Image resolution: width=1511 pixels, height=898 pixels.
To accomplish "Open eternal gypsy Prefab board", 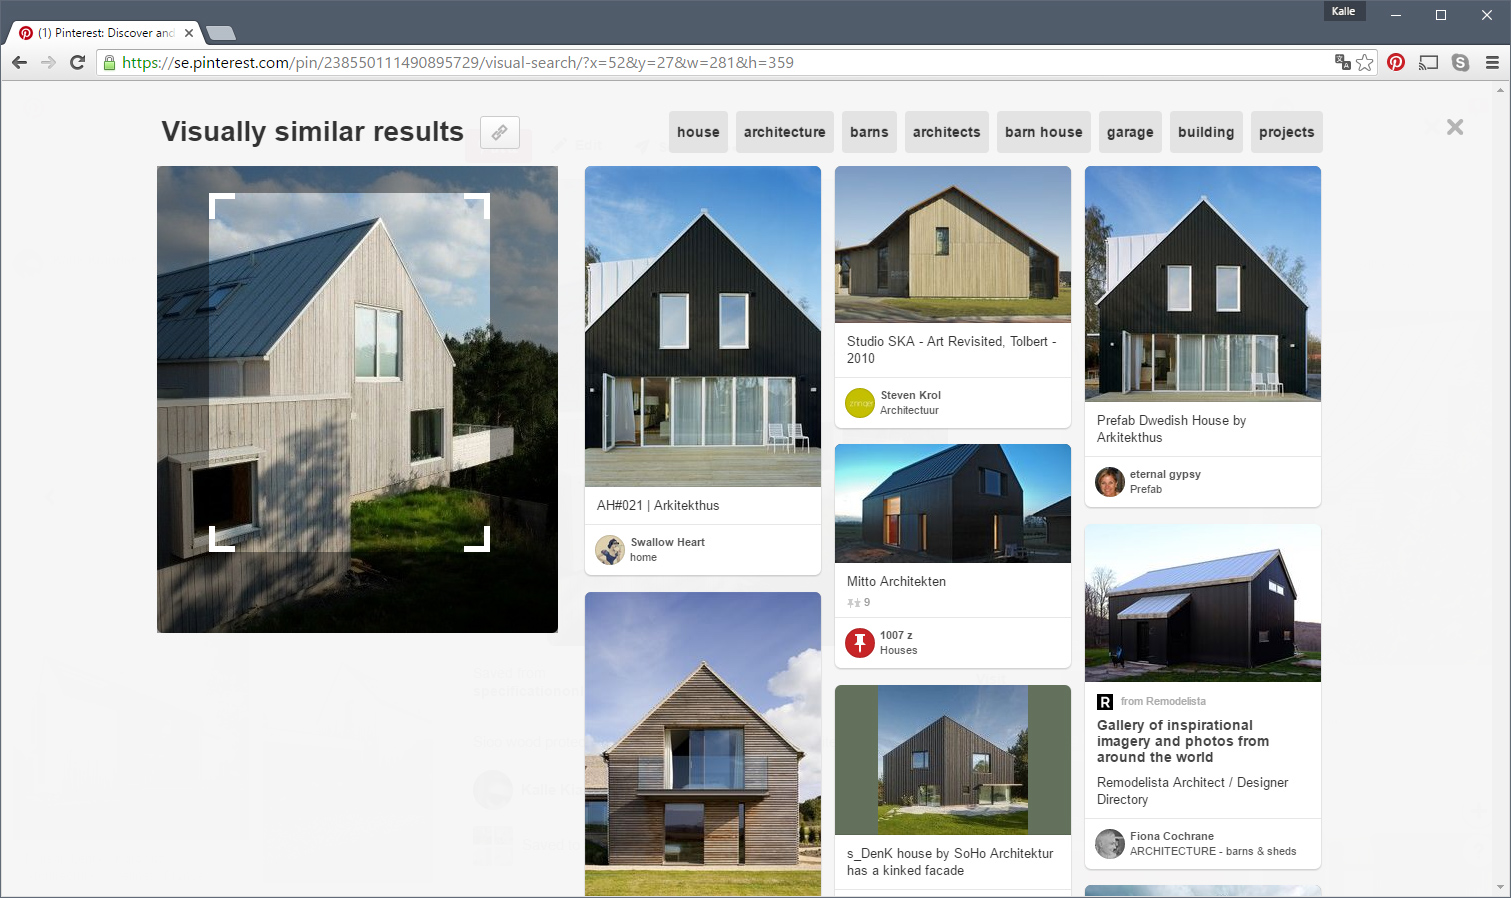I will [x=1146, y=489].
